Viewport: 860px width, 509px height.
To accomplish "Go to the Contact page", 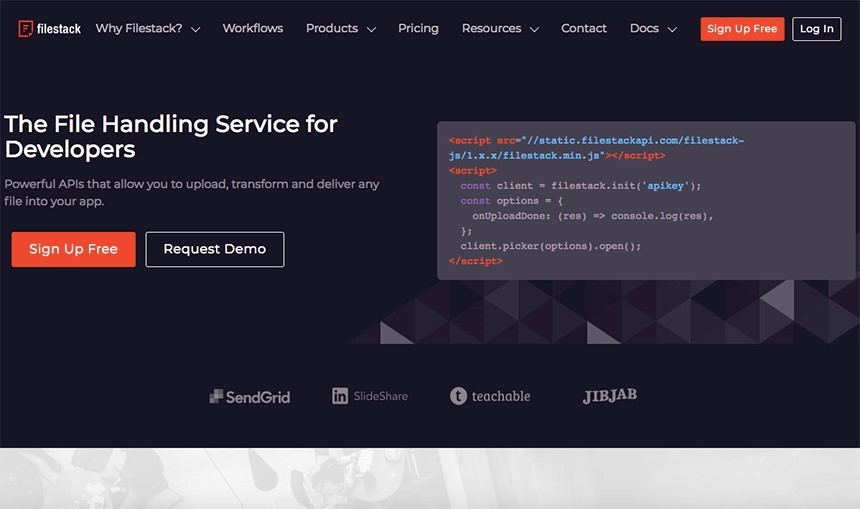I will [584, 29].
